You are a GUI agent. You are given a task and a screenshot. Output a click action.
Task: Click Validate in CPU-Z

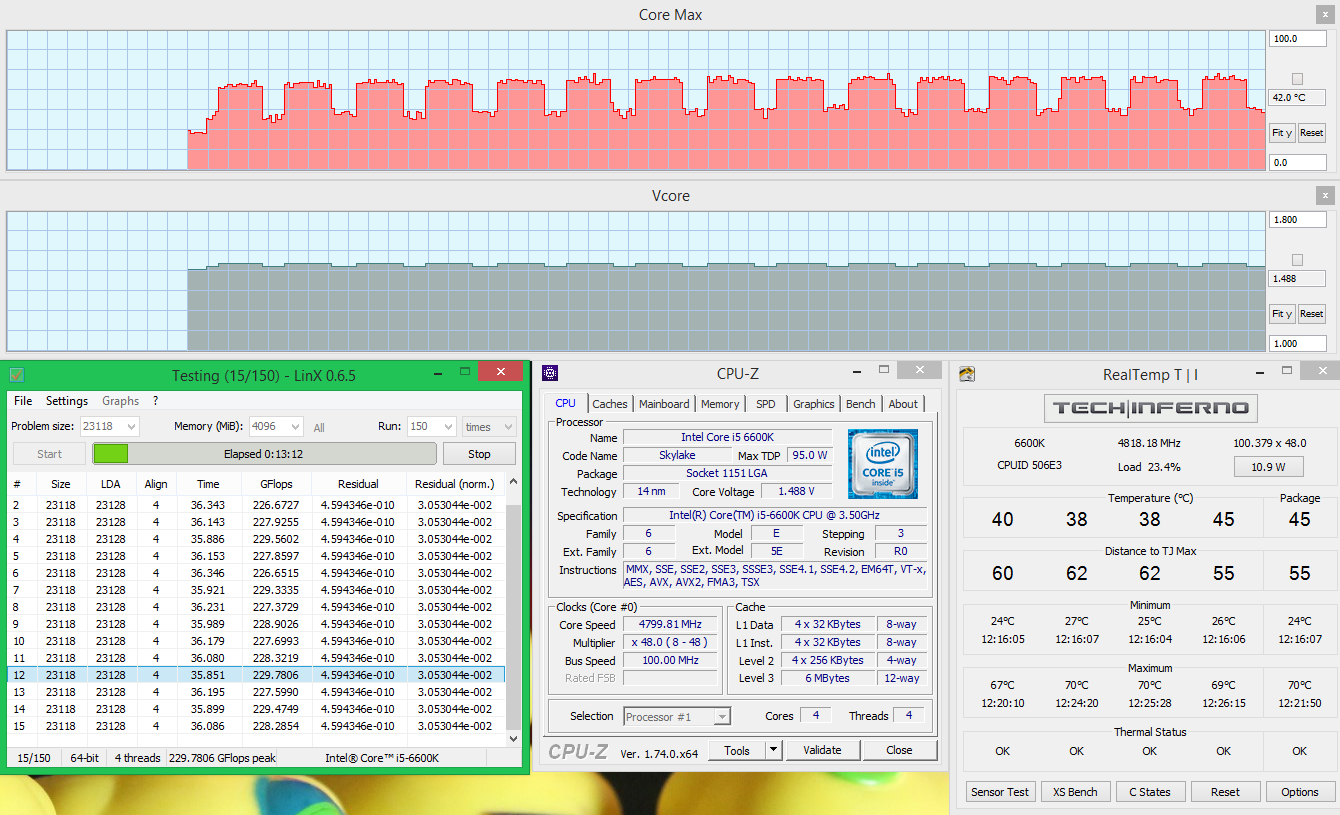coord(822,750)
